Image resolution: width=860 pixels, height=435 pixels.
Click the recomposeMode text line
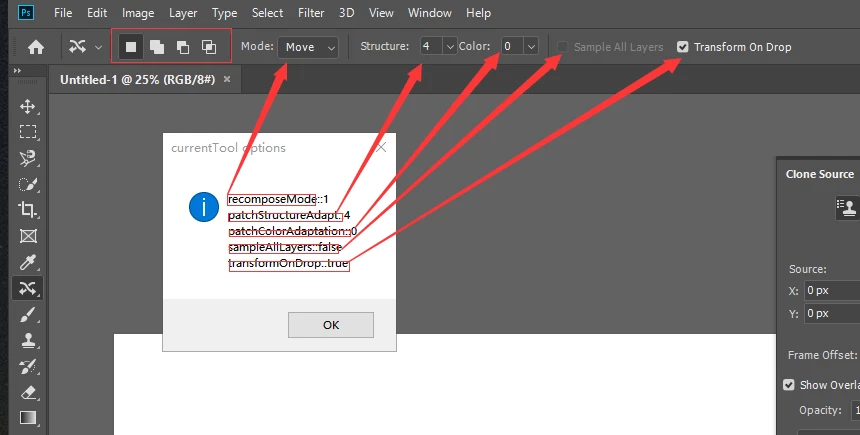(x=278, y=199)
